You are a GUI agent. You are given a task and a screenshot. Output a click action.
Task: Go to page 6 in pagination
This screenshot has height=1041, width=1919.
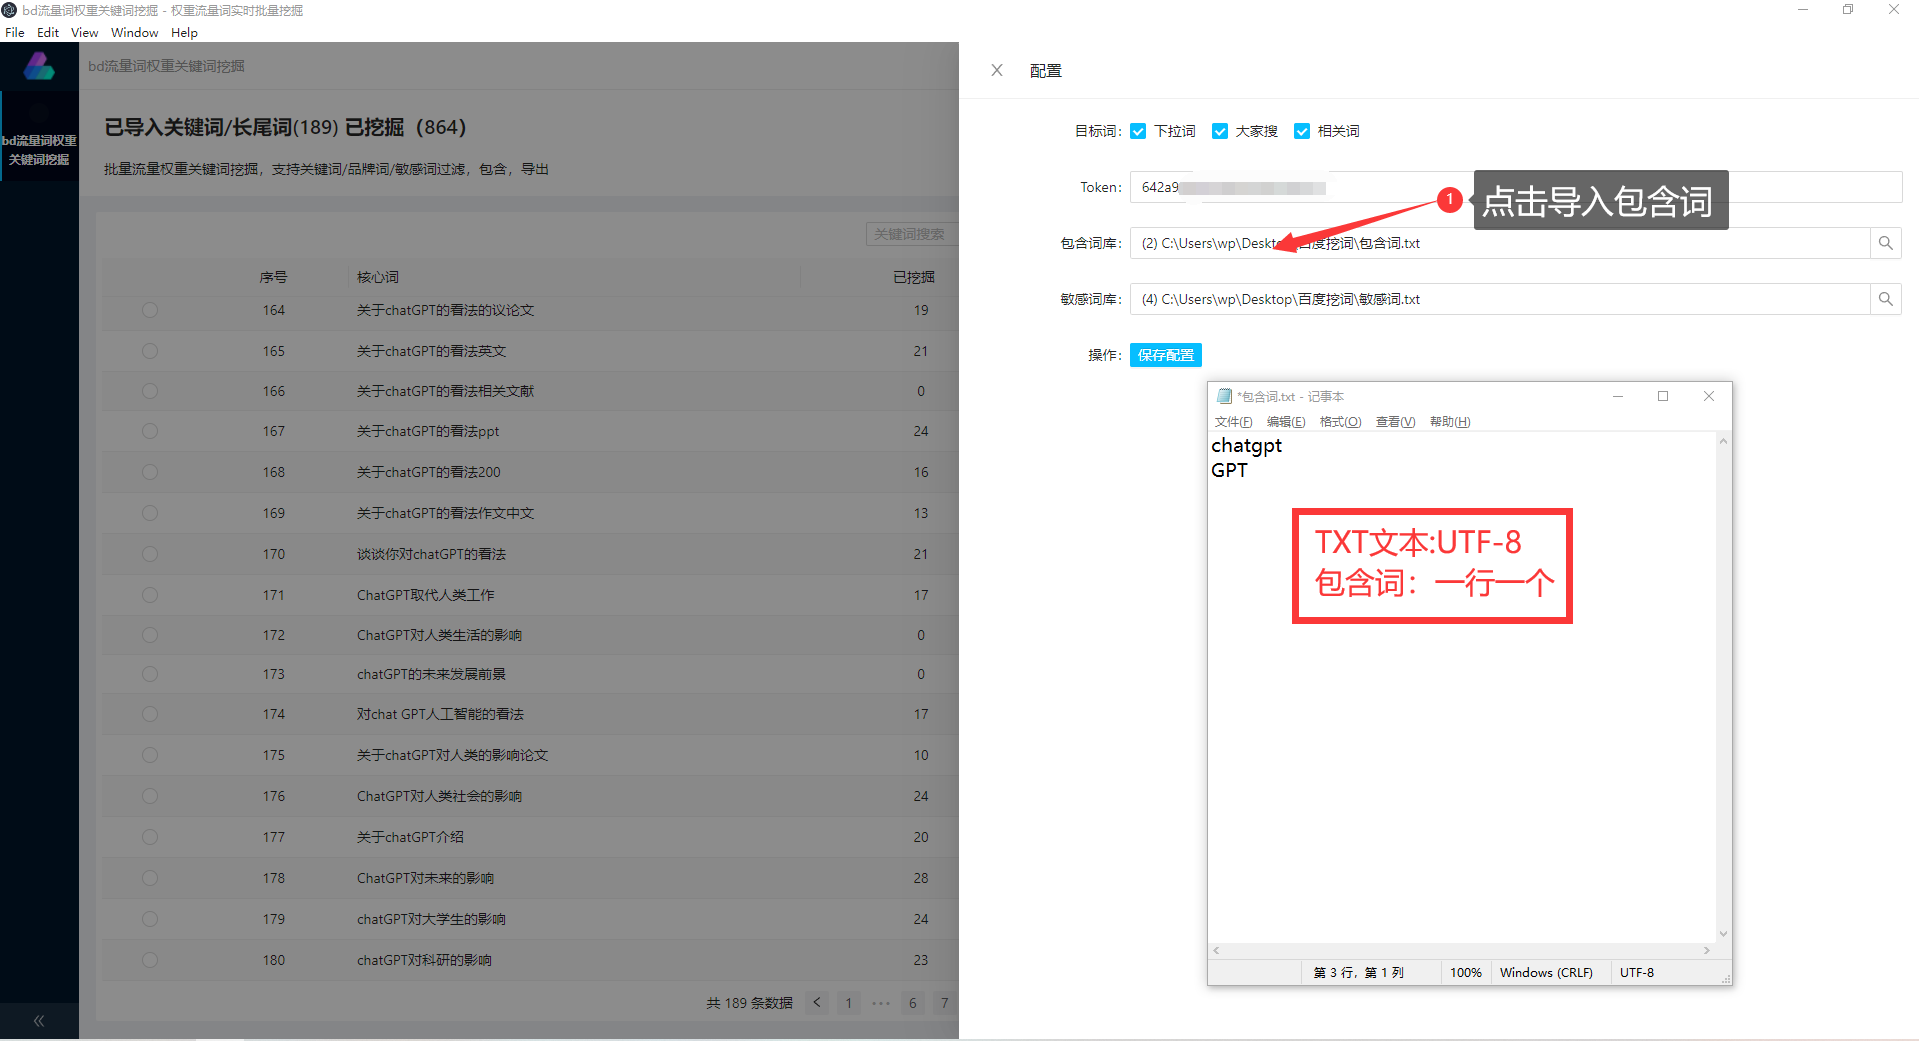coord(912,1002)
